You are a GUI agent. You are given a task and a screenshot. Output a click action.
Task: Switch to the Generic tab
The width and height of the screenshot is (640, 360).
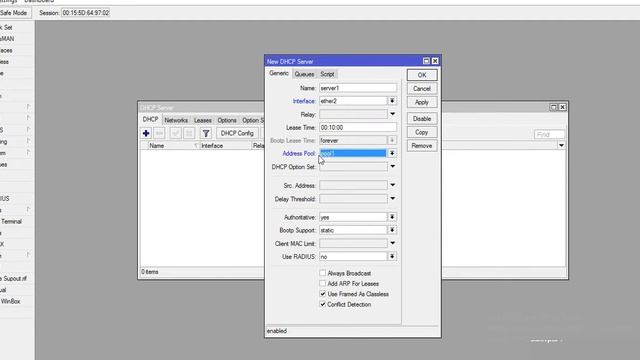[x=279, y=73]
